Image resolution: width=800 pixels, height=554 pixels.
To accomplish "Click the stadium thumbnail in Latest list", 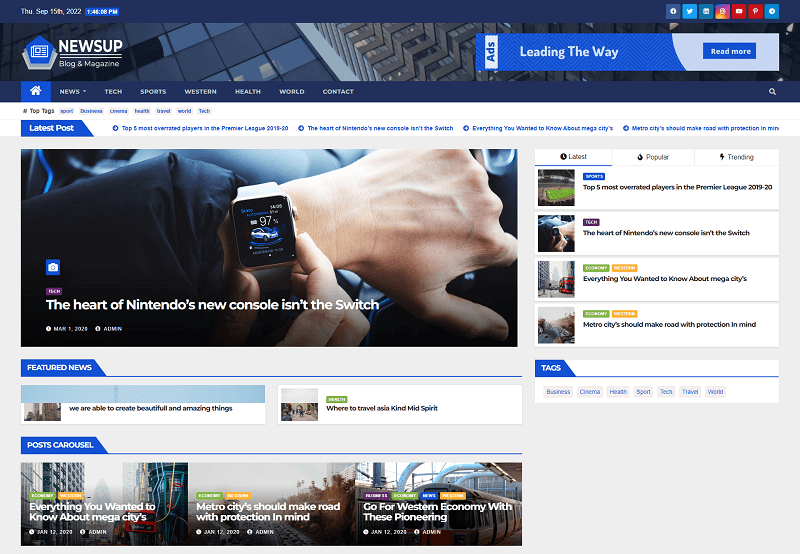I will point(556,188).
